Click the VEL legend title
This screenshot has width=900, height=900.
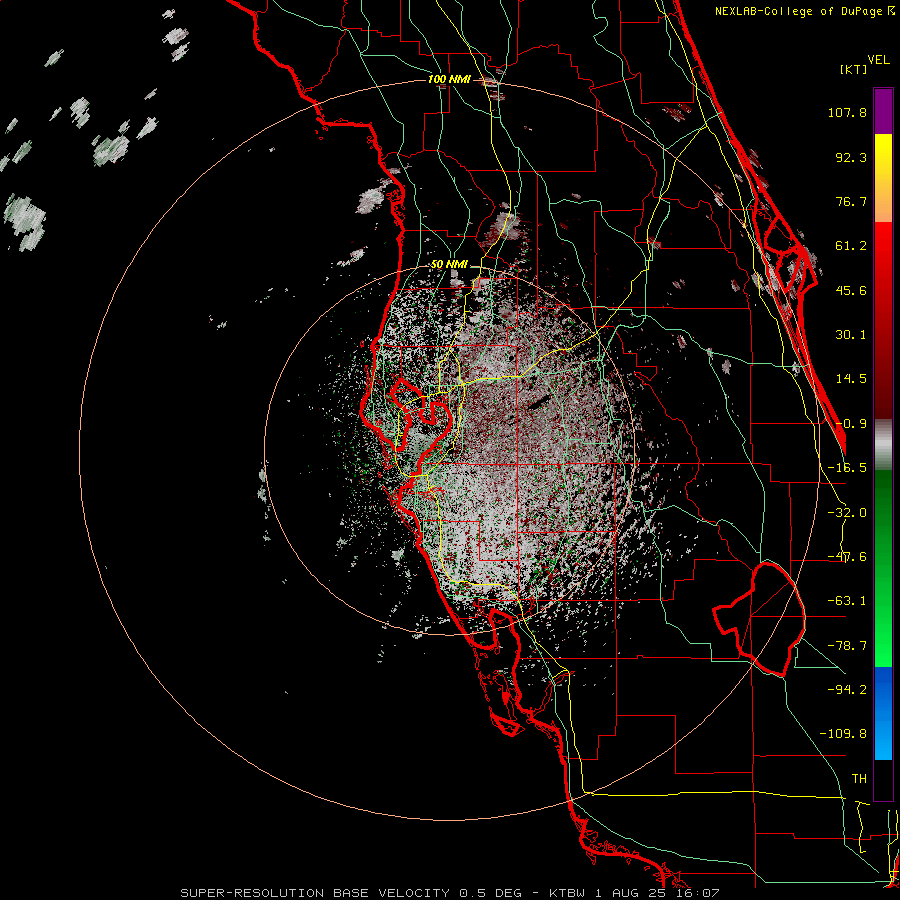click(878, 59)
